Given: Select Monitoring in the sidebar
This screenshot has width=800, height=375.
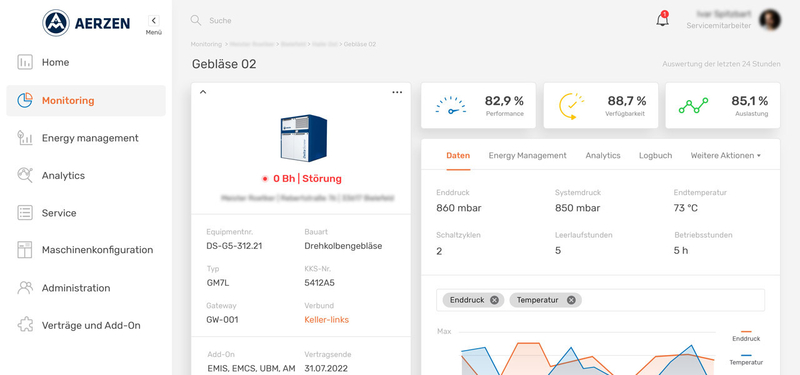Looking at the screenshot, I should 86,101.
